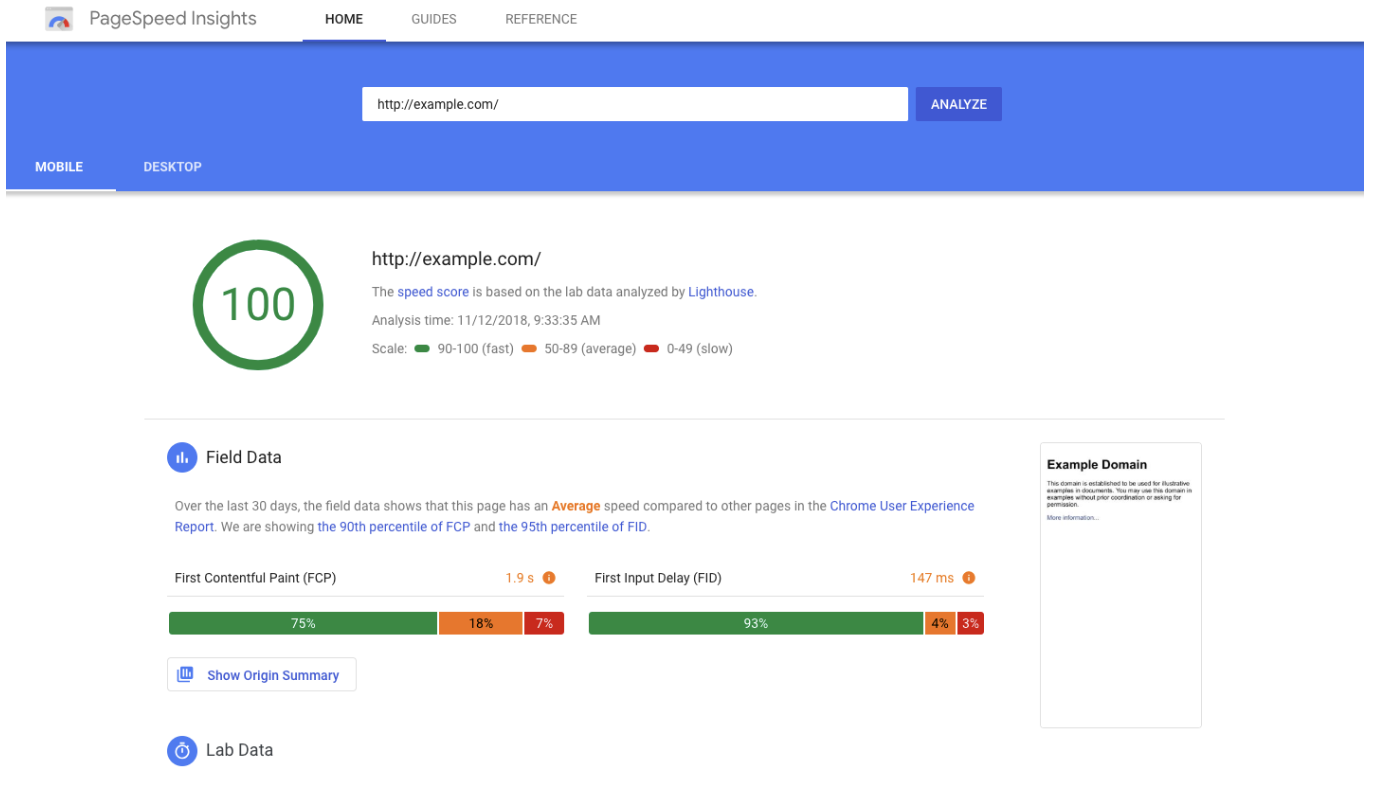Click the info icon next to 147 ms
This screenshot has width=1376, height=792.
(969, 578)
